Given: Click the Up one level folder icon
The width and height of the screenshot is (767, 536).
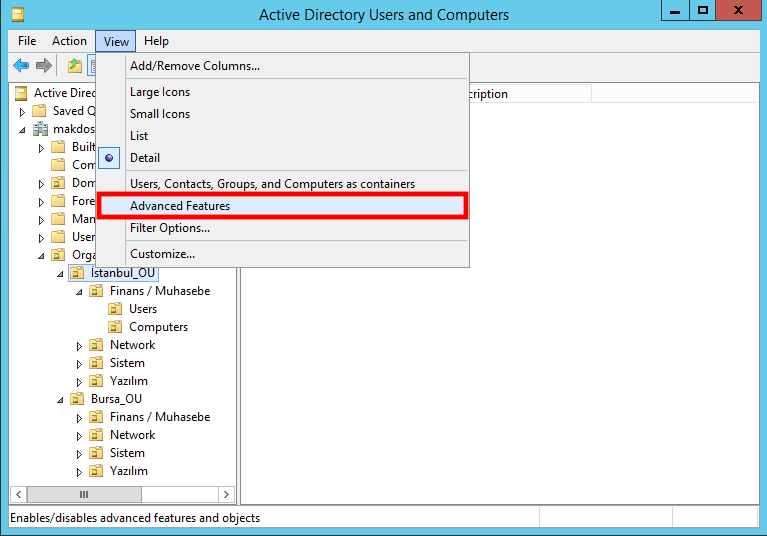Looking at the screenshot, I should tap(74, 65).
